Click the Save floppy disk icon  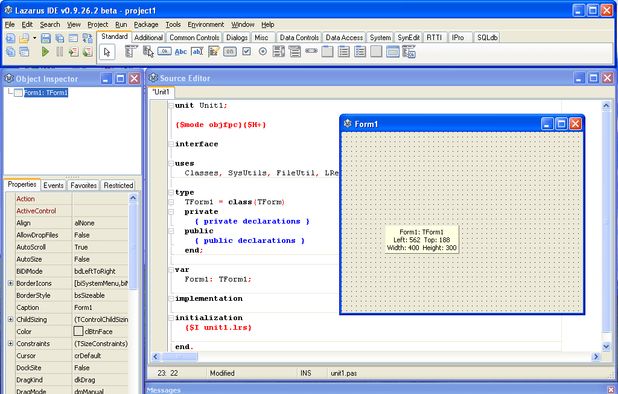pyautogui.click(x=46, y=38)
